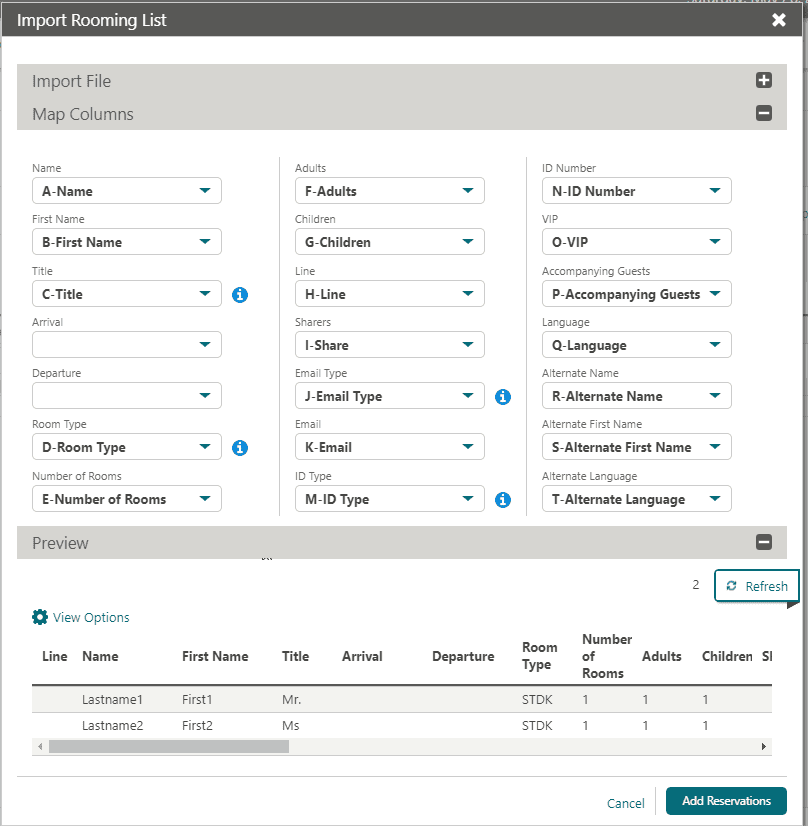Click STDK in the Lastname1 row
Image resolution: width=808 pixels, height=826 pixels.
click(537, 700)
